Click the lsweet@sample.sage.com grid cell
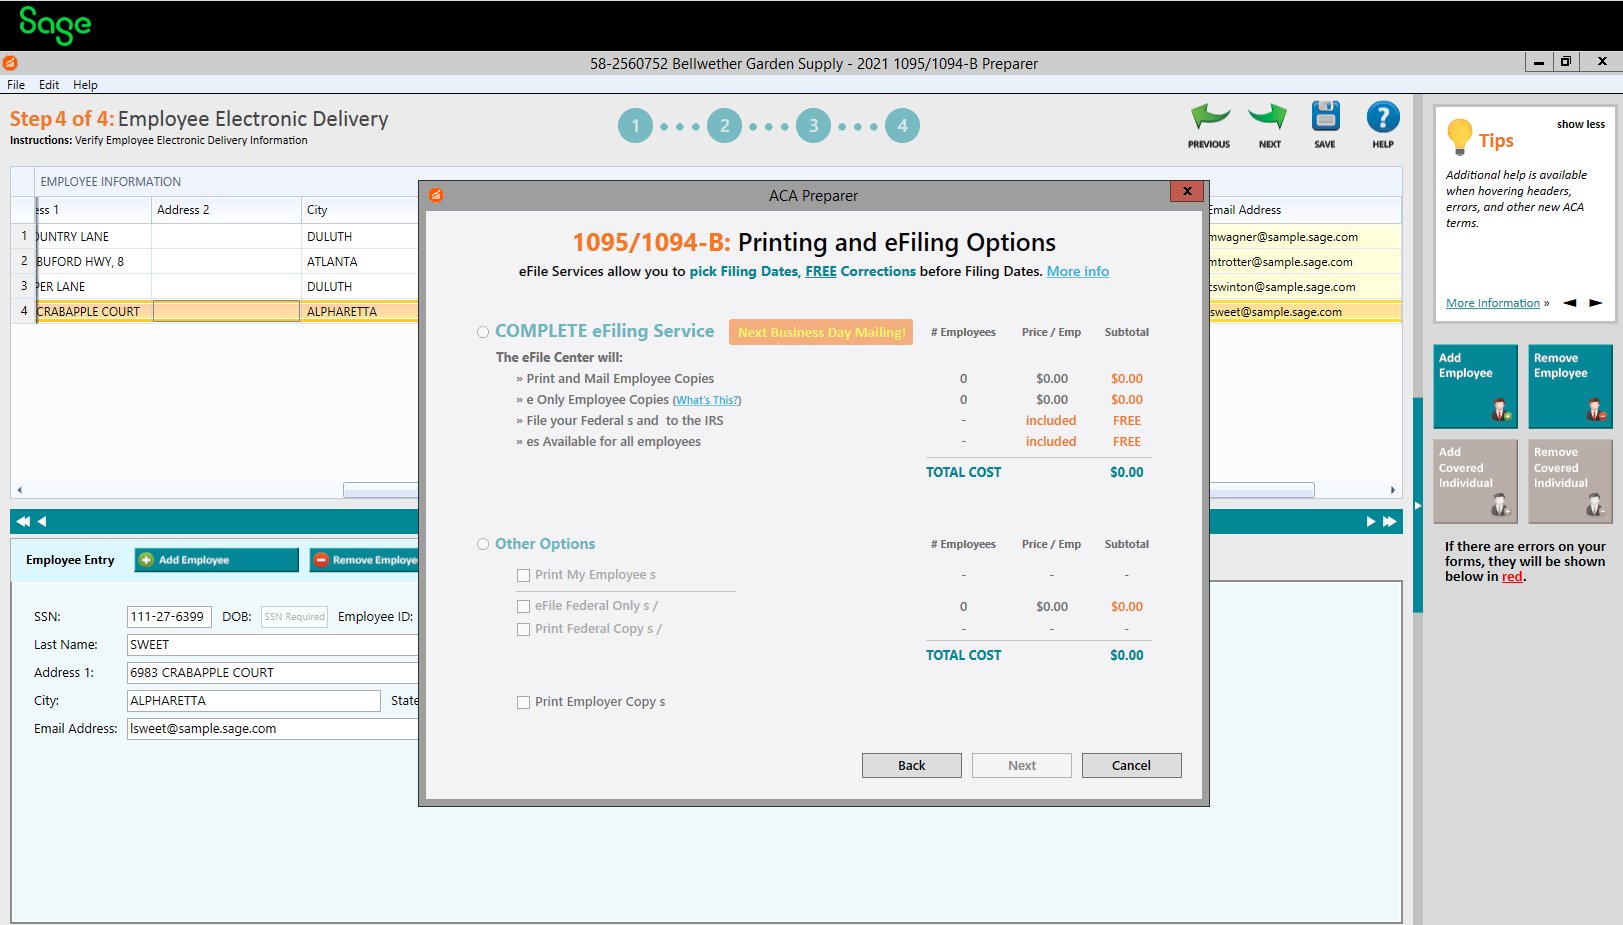This screenshot has width=1623, height=925. click(1305, 312)
